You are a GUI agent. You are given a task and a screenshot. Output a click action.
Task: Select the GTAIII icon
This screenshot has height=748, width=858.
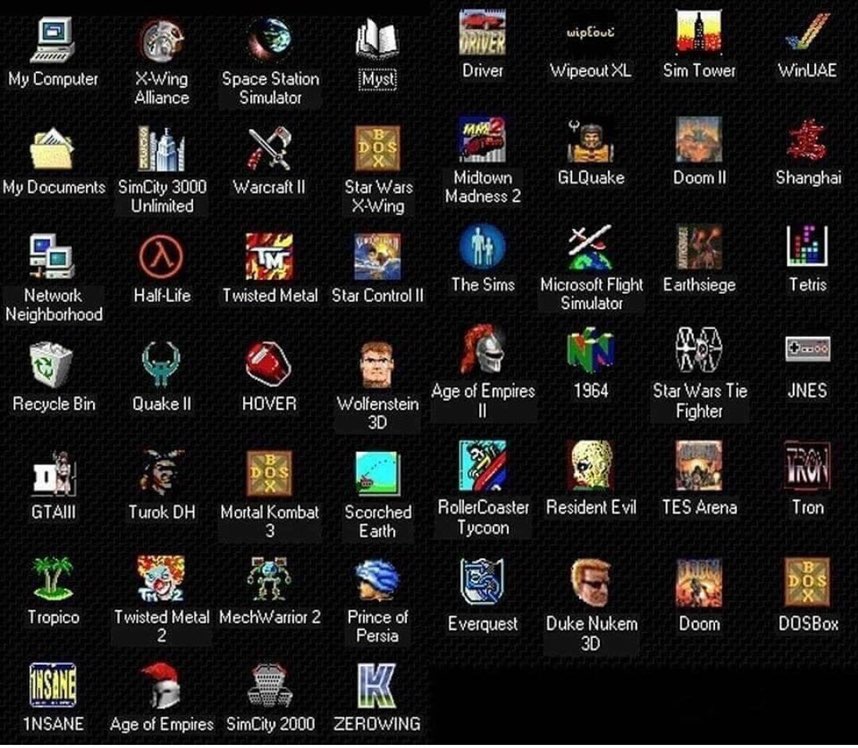[53, 472]
